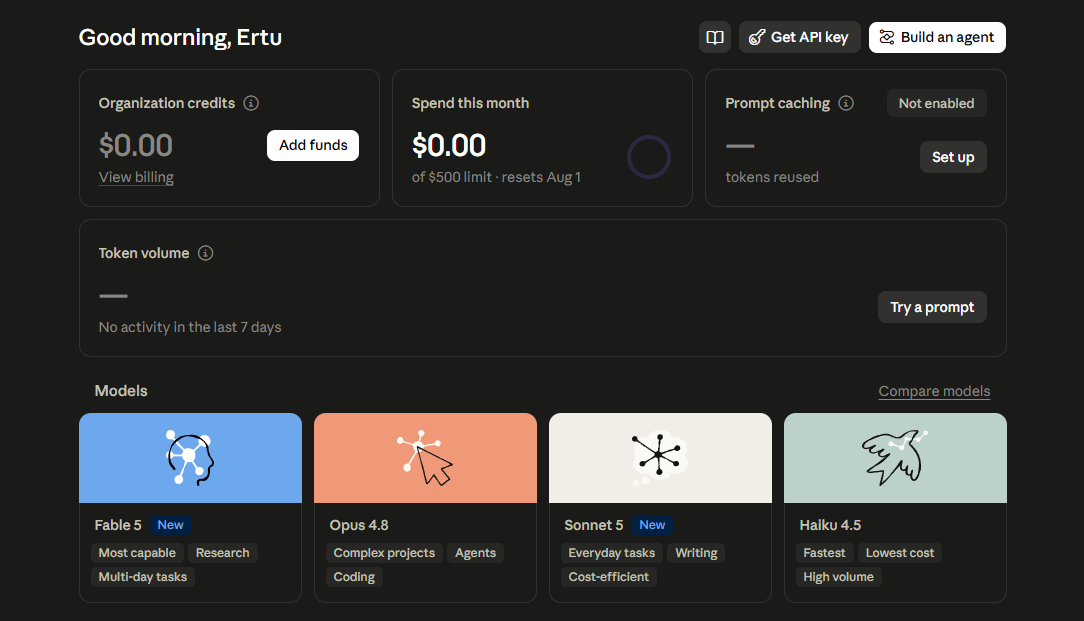
Task: Select the Haiku 4.5 bird illustration
Action: (x=895, y=458)
